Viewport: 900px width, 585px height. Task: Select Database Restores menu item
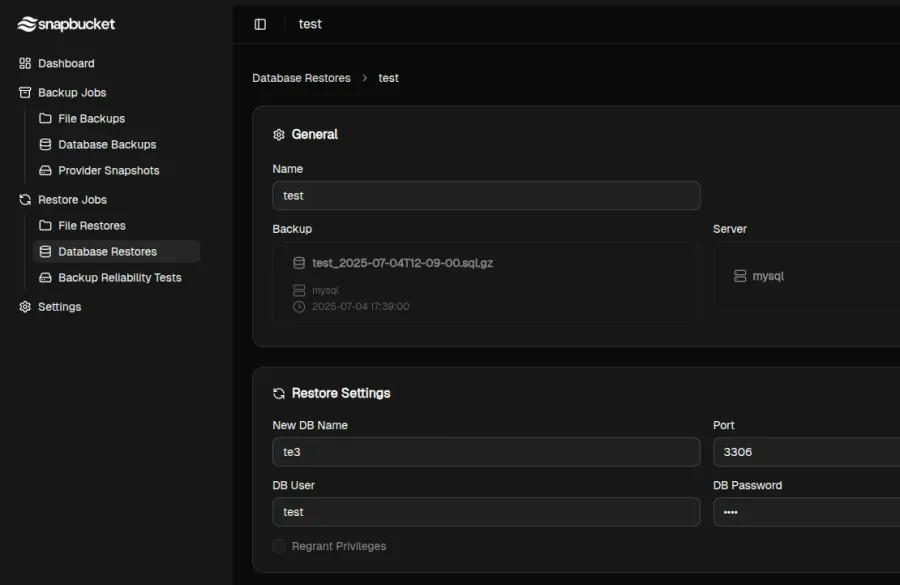pos(107,252)
